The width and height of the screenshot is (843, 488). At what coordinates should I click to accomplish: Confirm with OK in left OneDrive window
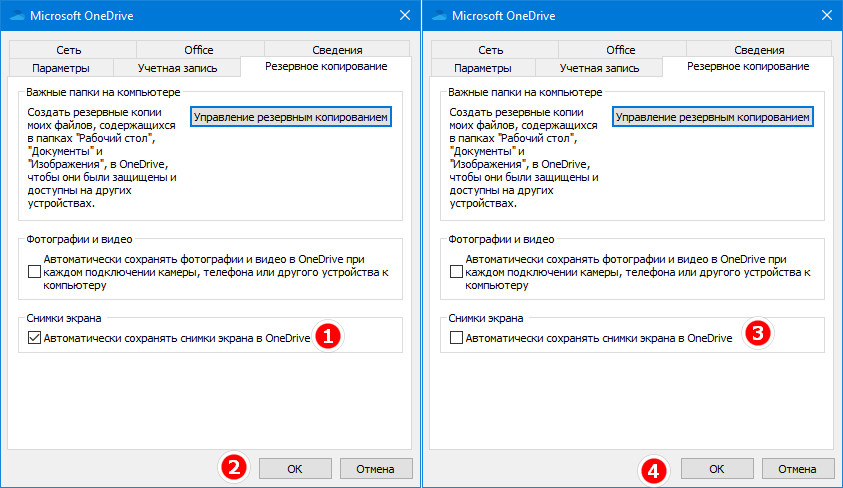tap(295, 469)
